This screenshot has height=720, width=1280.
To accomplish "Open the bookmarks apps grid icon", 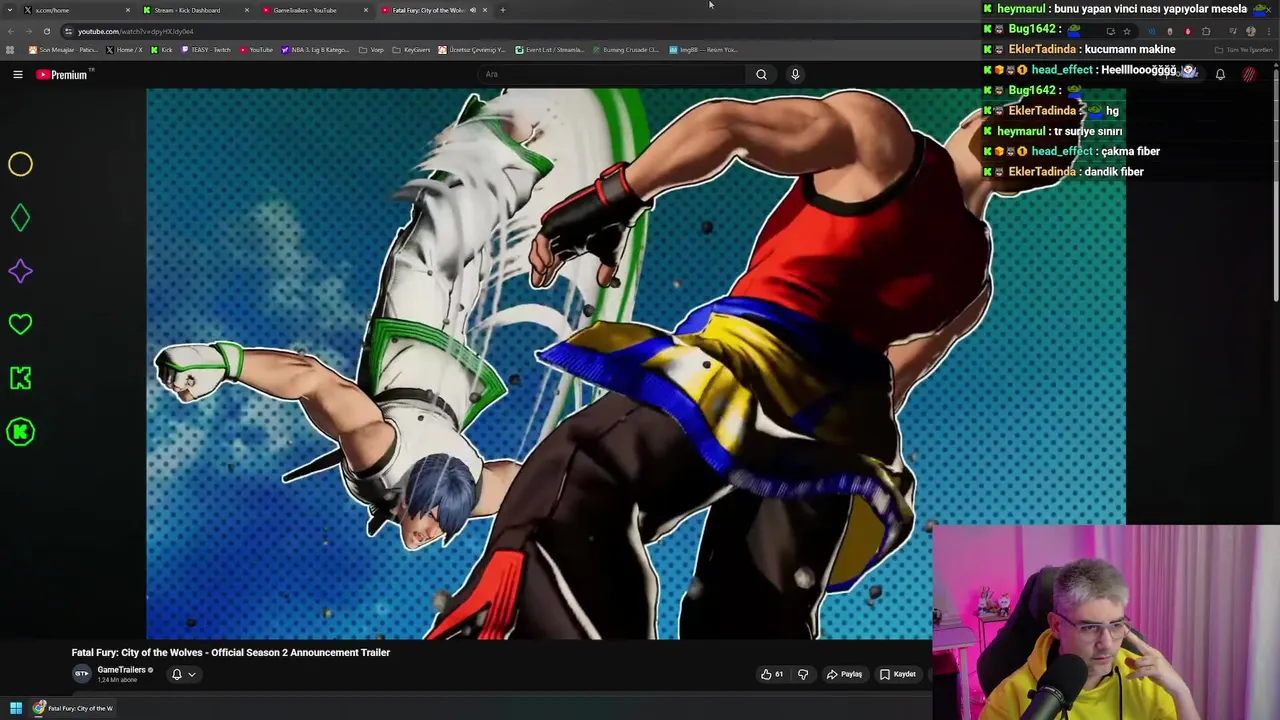I will (x=11, y=50).
